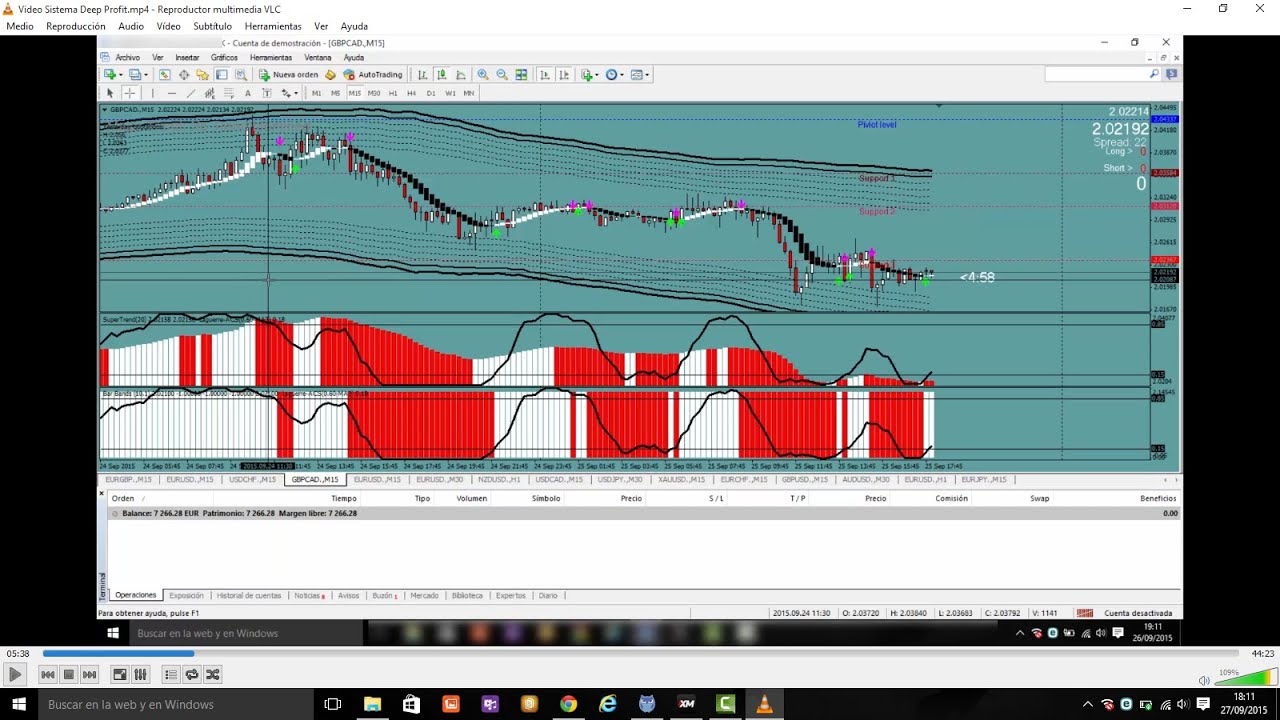This screenshot has width=1280, height=720.
Task: Play the video in VLC
Action: click(14, 675)
